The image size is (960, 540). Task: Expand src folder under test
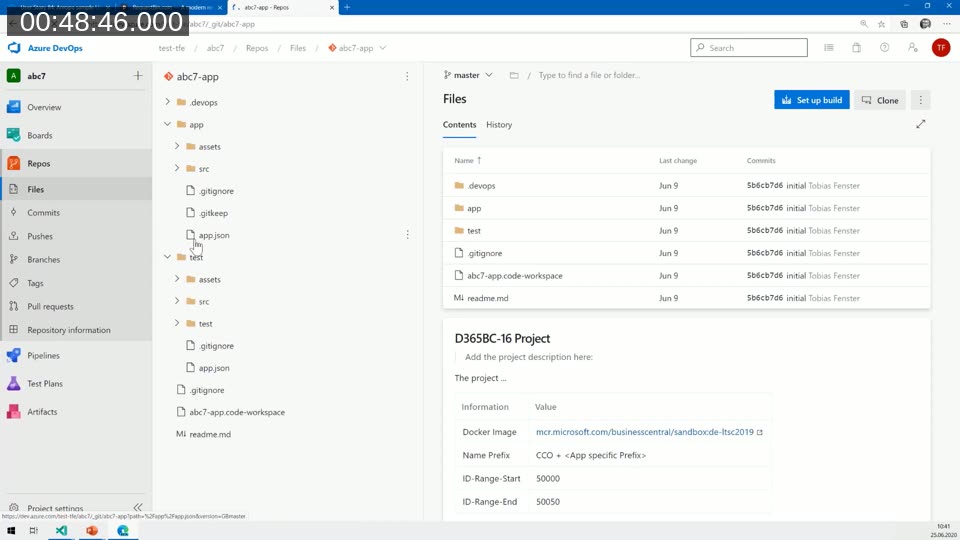[x=177, y=301]
